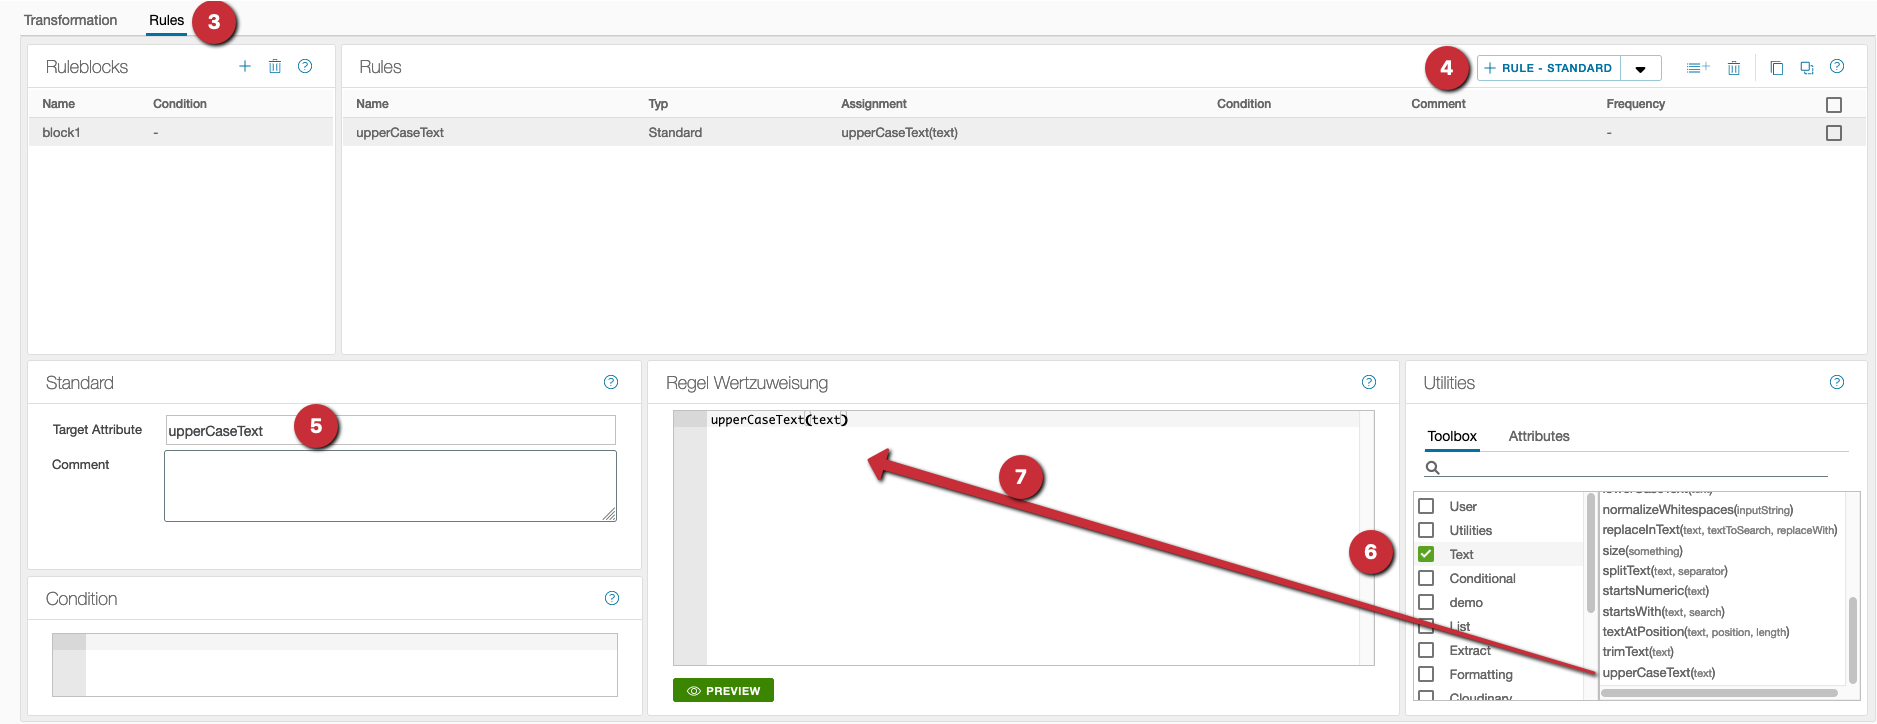The image size is (1877, 724).
Task: Tick the checkbox for upperCaseText rule row
Action: click(x=1833, y=133)
